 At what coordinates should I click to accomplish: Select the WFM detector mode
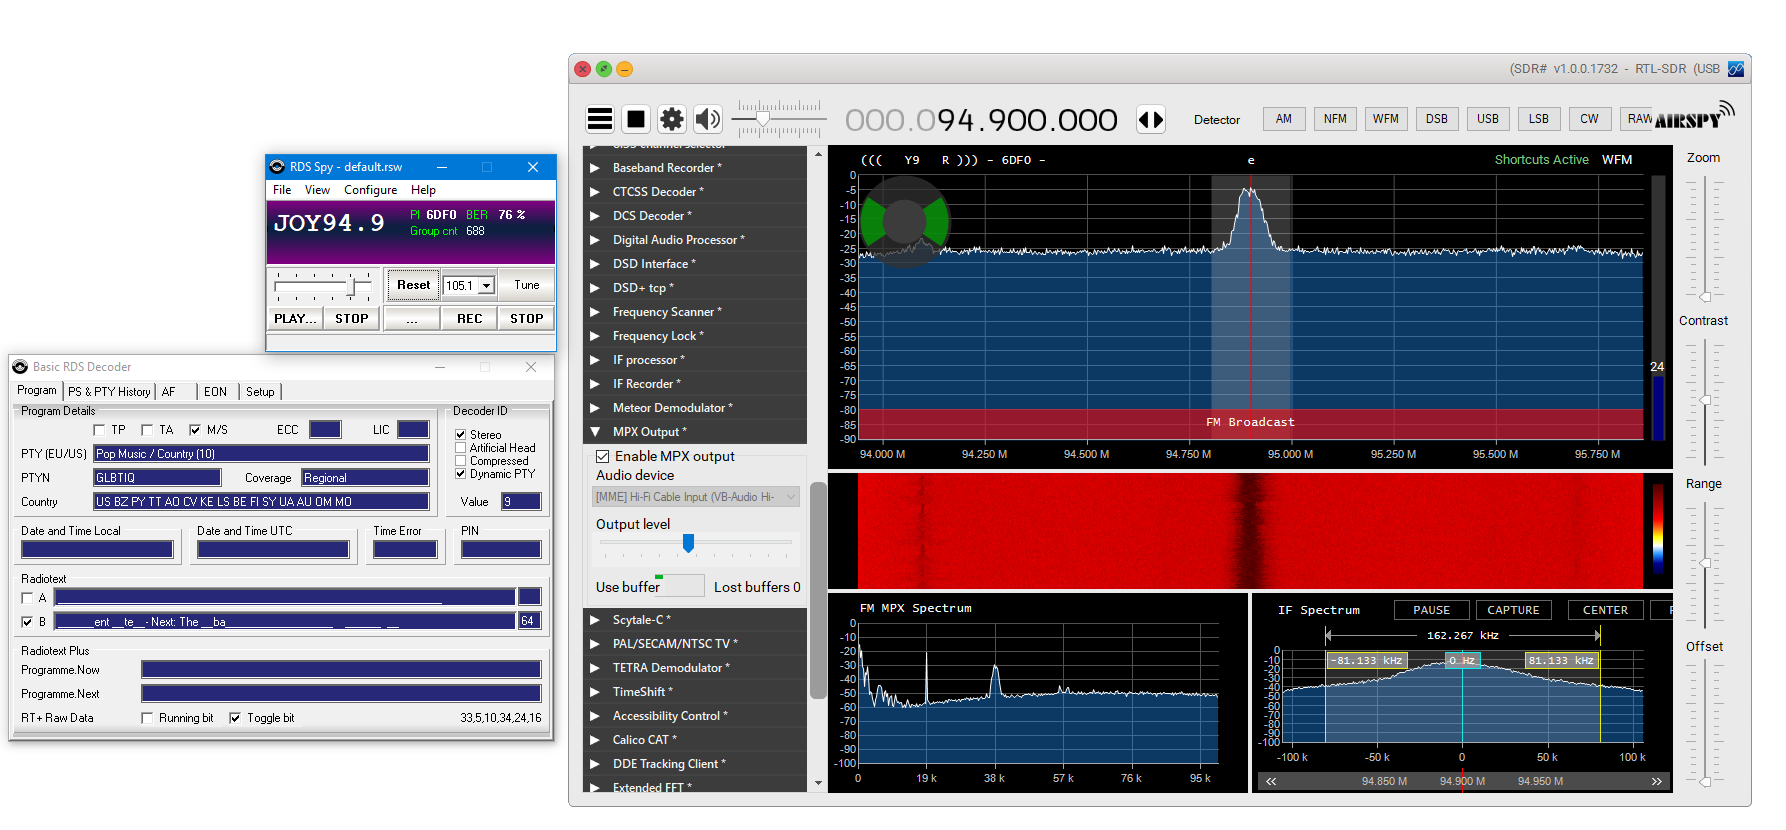[1386, 119]
